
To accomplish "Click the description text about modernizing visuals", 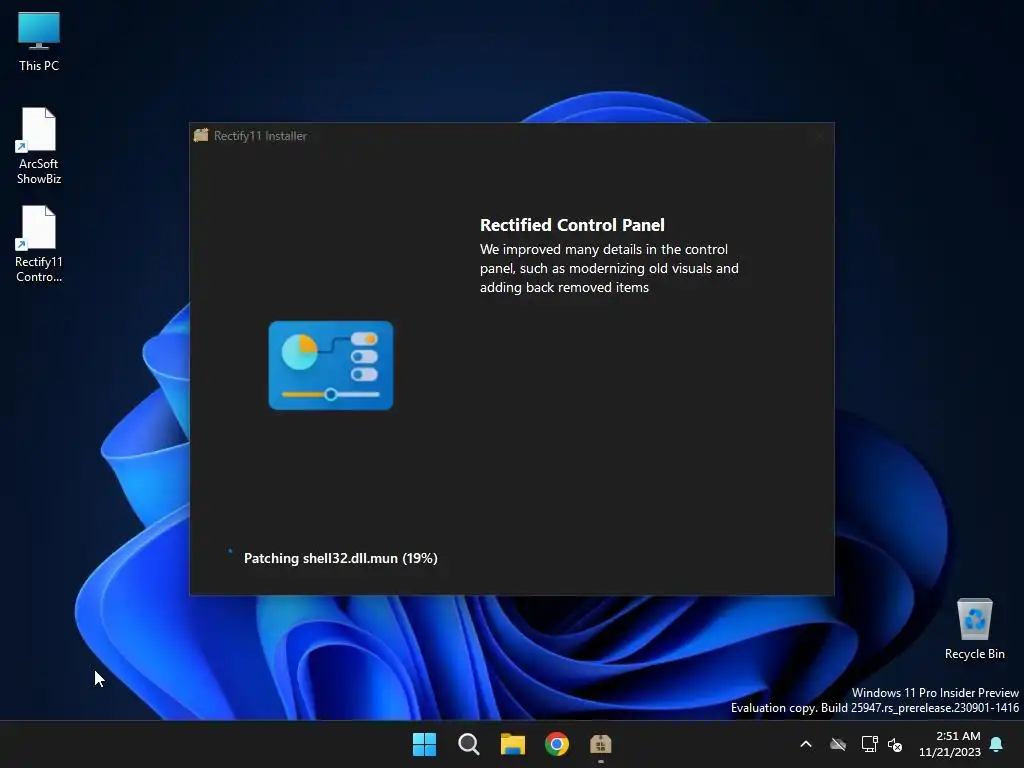I will [x=609, y=268].
